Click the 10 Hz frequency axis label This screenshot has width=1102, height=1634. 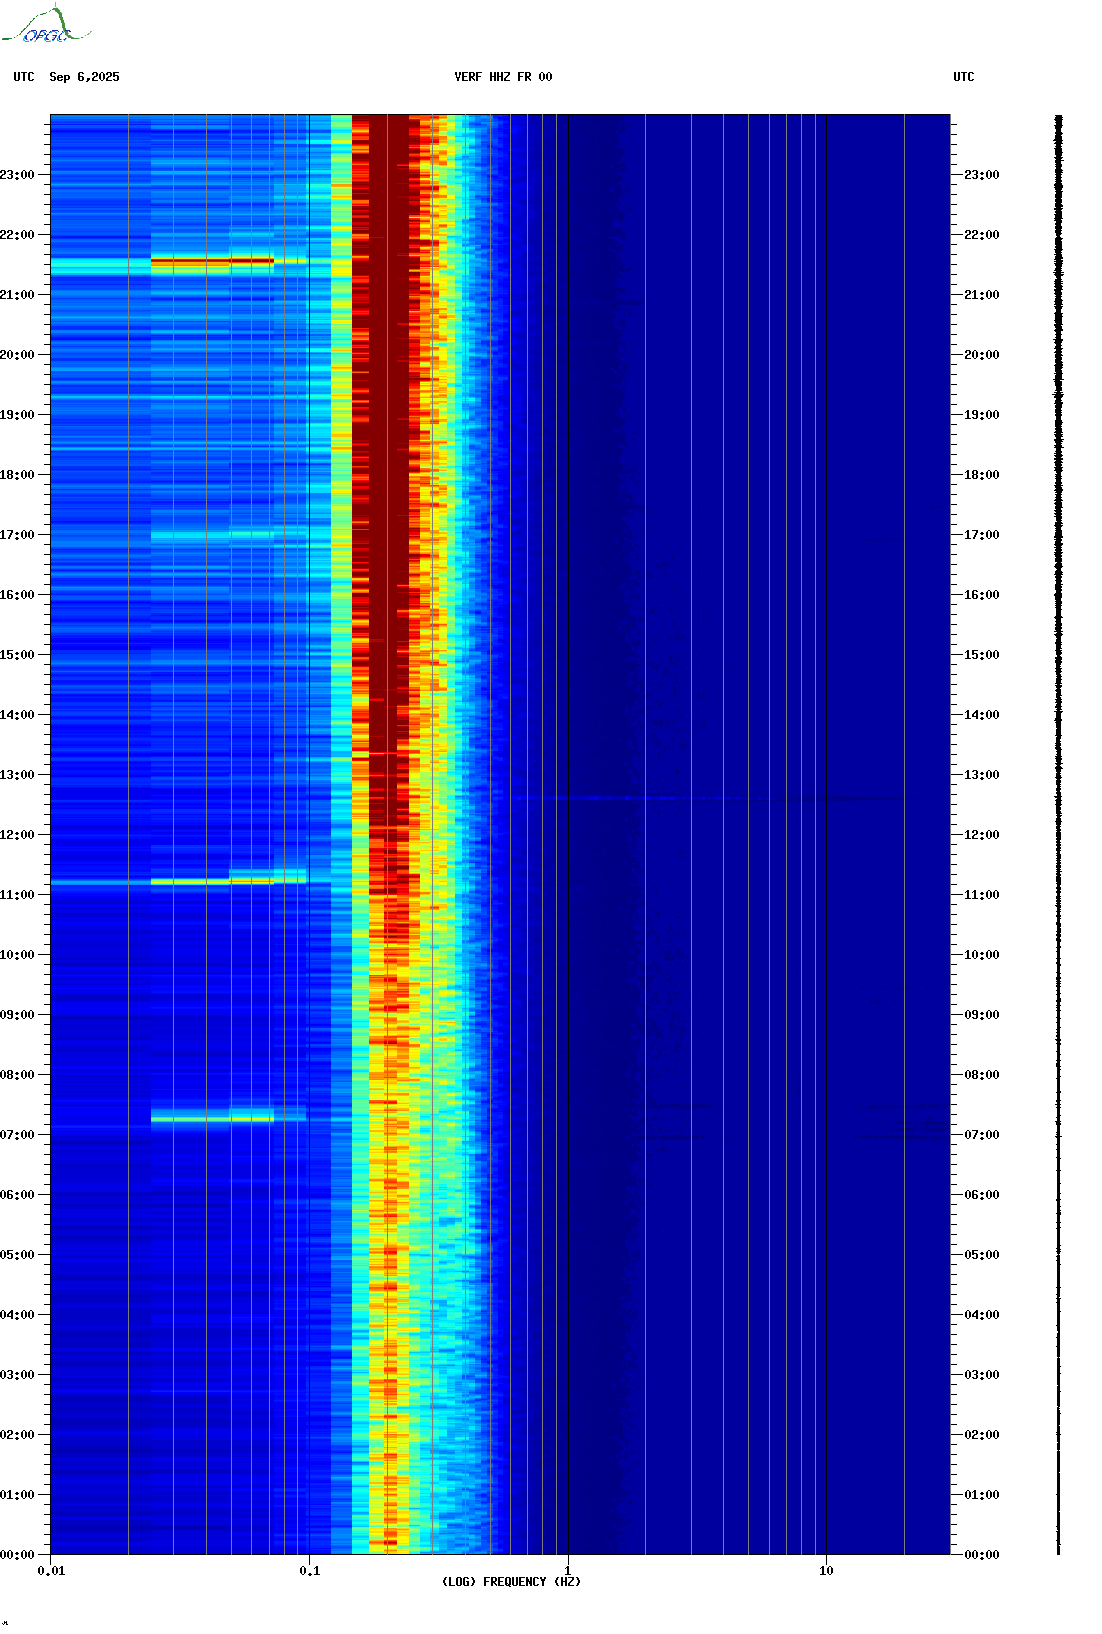826,1571
